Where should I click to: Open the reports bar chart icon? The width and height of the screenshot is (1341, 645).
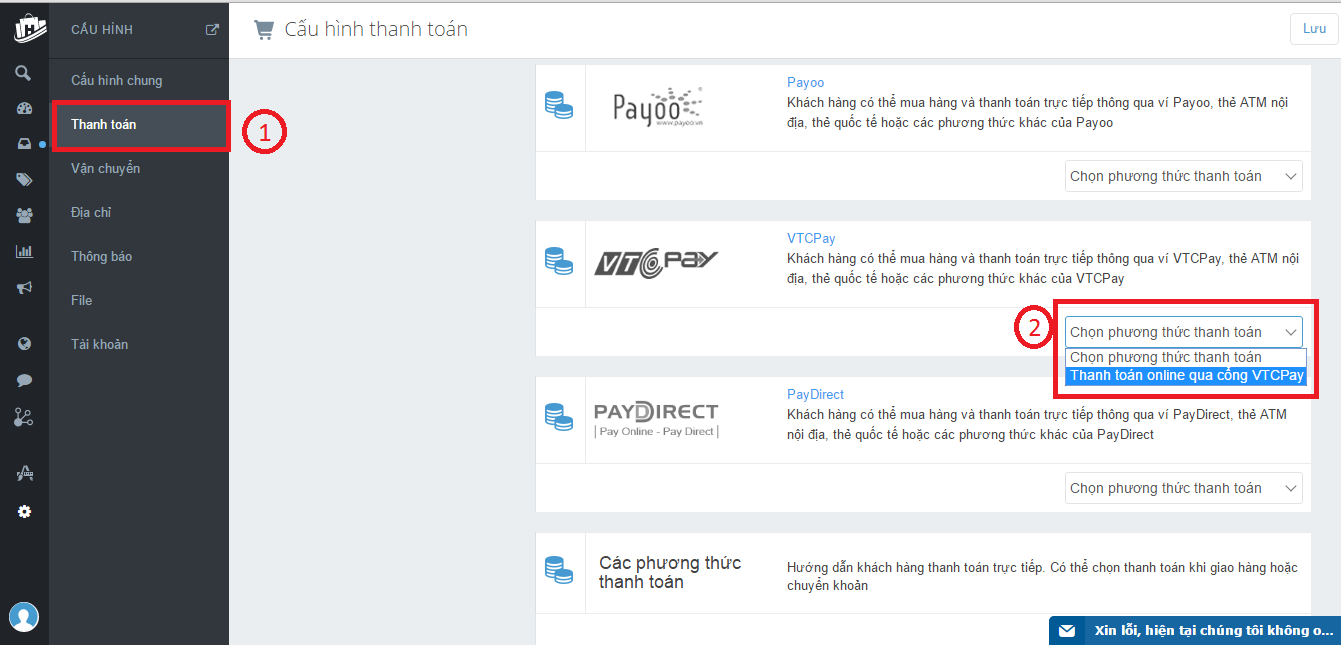point(24,251)
